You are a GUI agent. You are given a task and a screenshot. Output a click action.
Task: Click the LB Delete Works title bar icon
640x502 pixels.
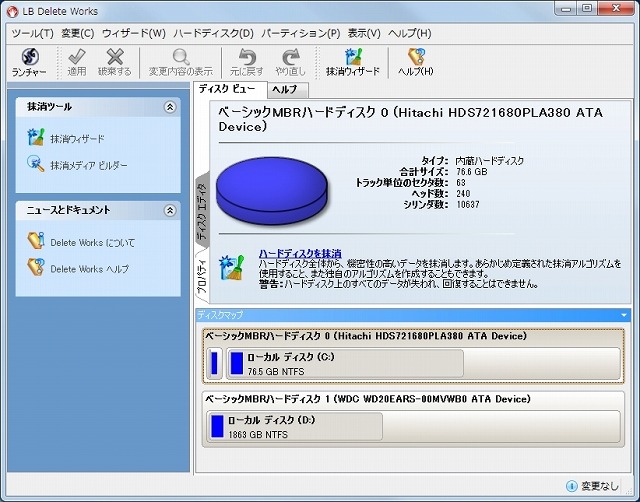click(x=13, y=11)
